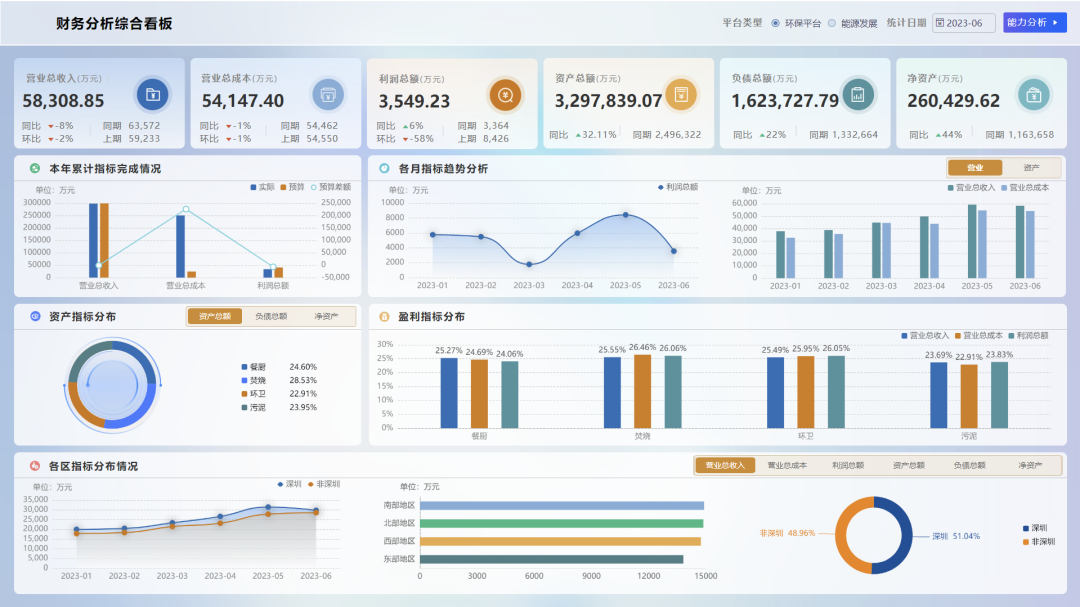
Task: Click the 负债总额 clipboard chart icon
Action: [x=858, y=95]
